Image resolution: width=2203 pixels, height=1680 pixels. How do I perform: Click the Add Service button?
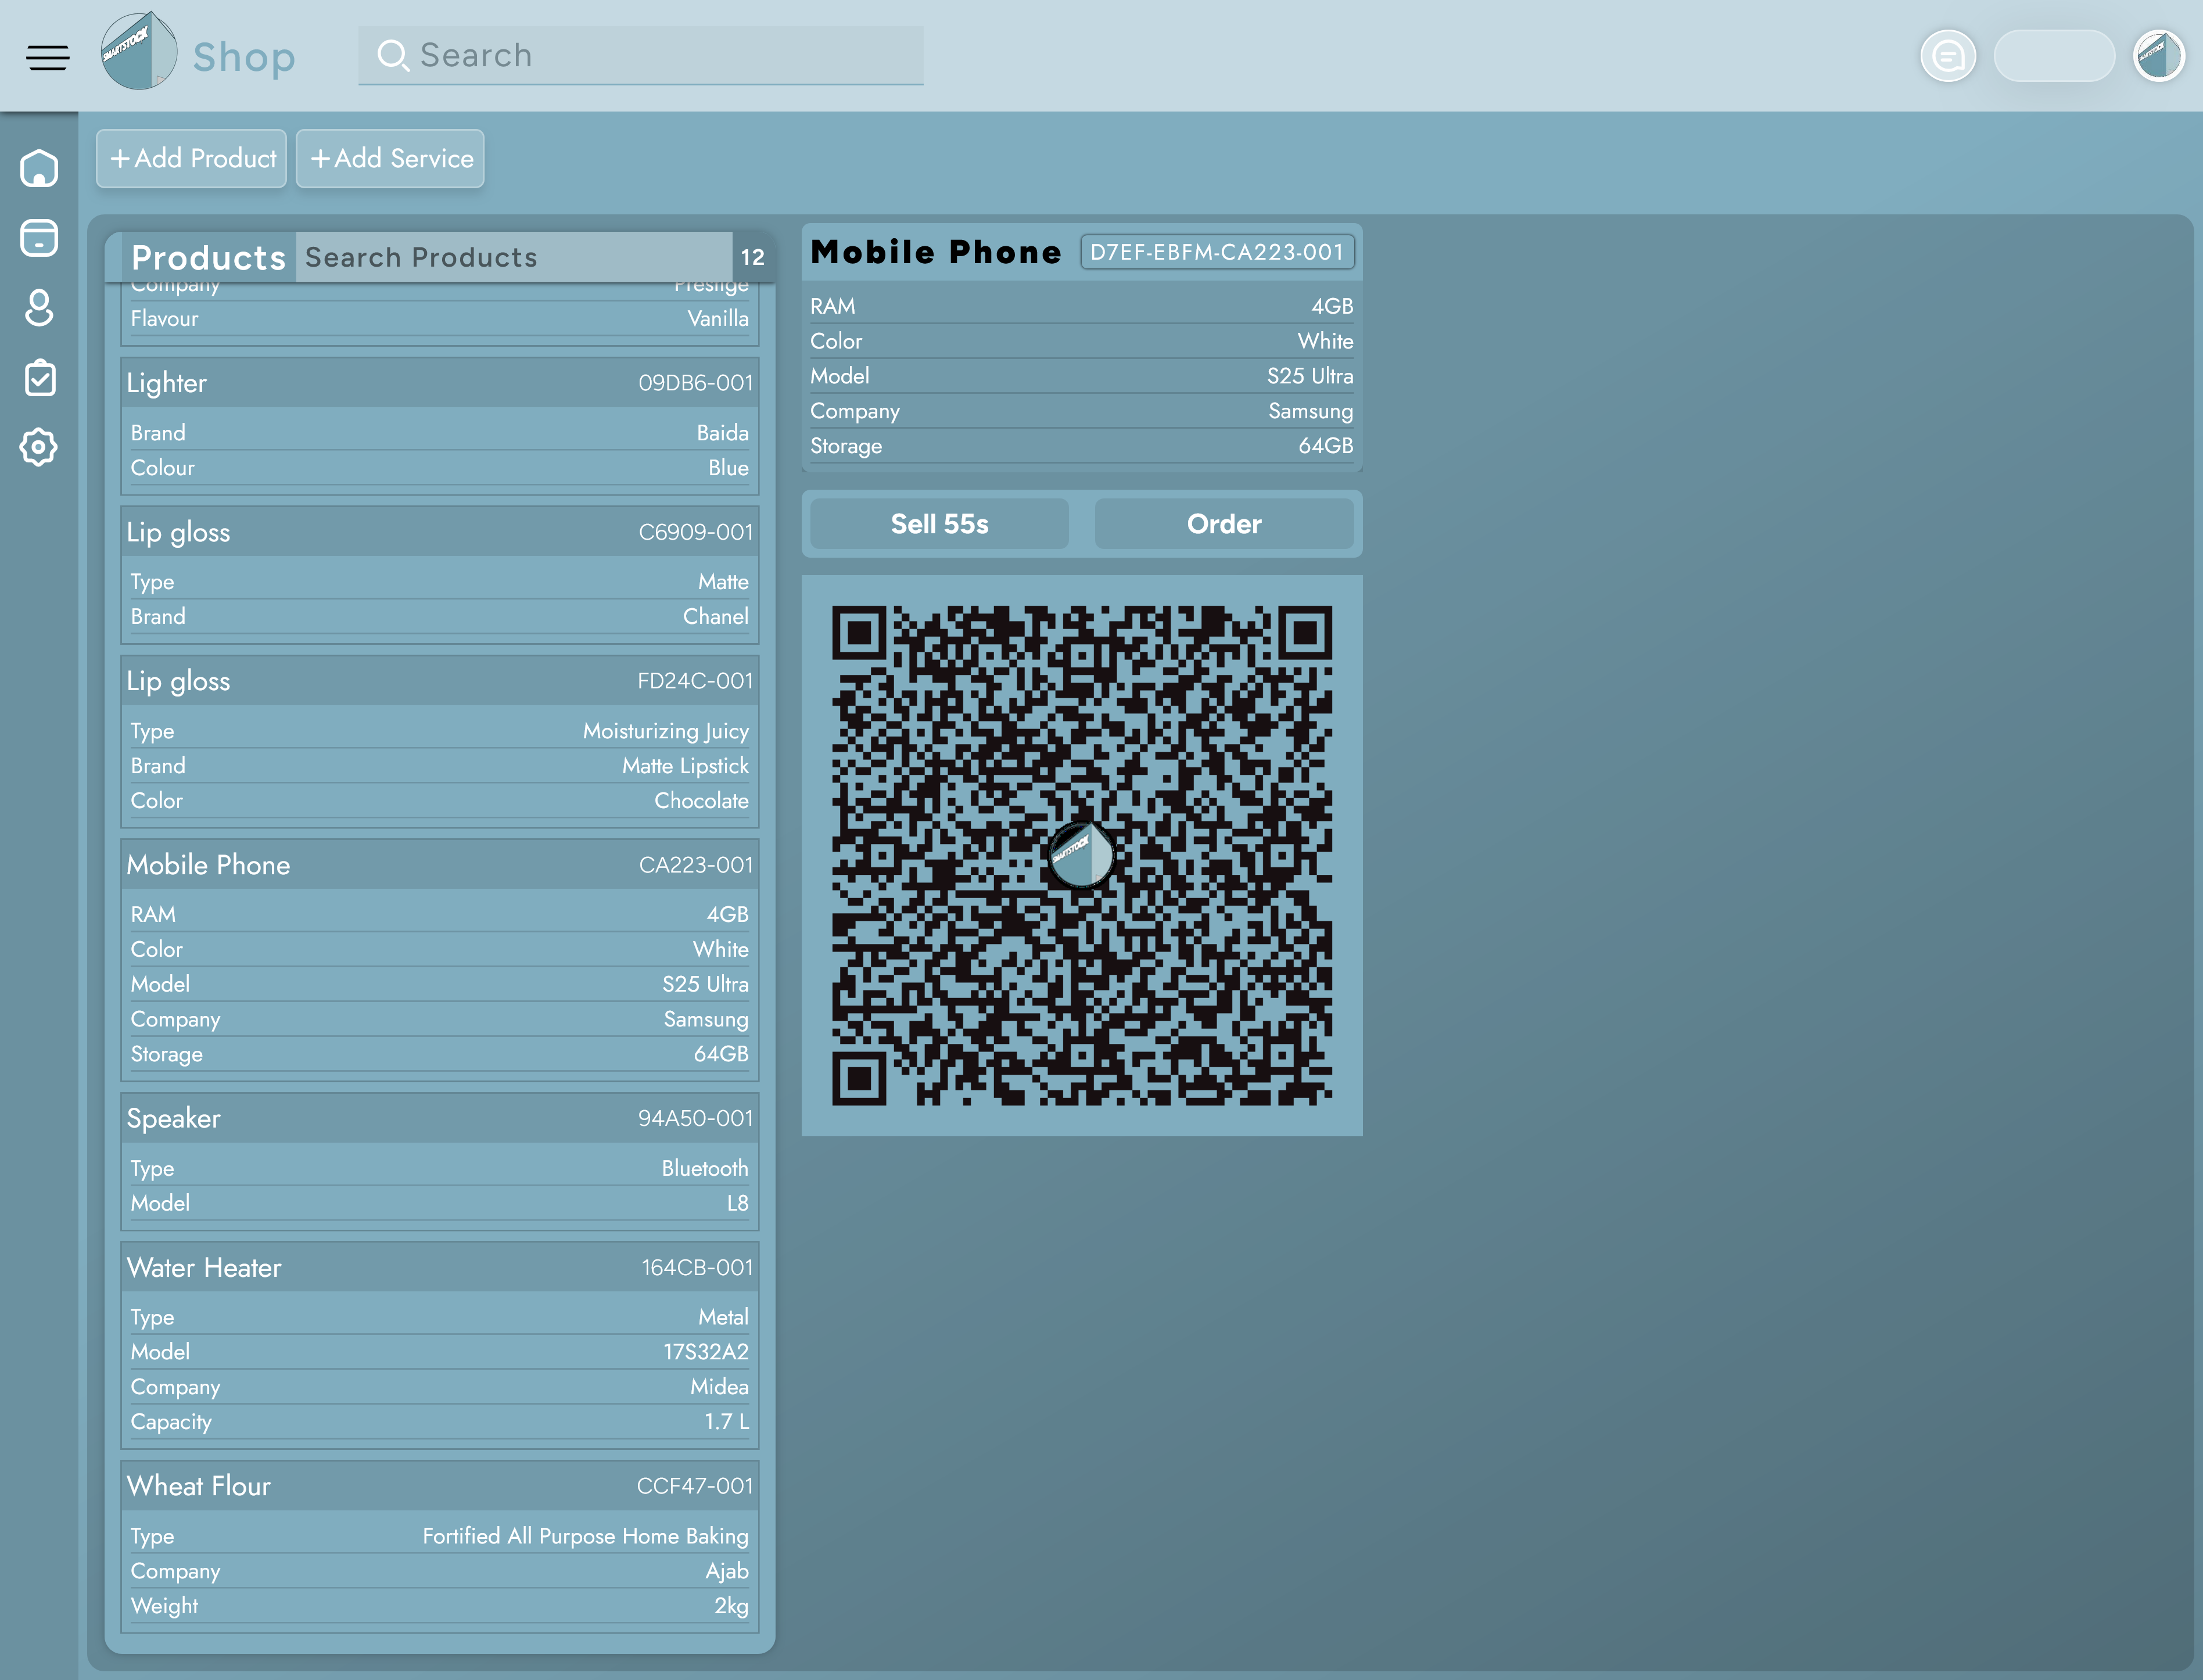click(x=391, y=158)
